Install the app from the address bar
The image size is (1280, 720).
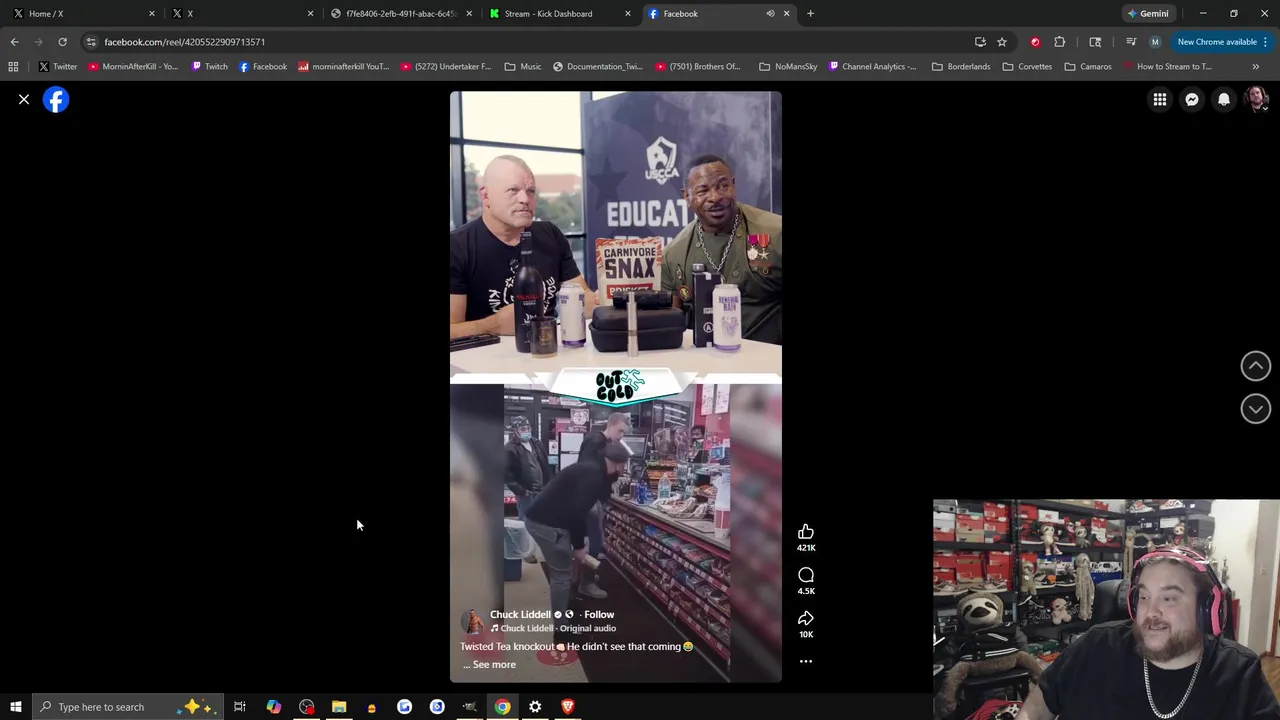[980, 42]
